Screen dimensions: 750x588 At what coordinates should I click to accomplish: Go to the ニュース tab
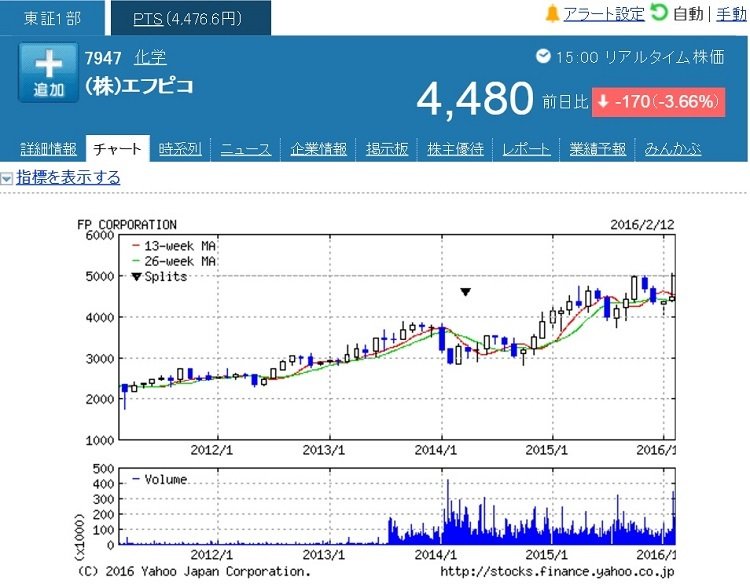point(245,149)
